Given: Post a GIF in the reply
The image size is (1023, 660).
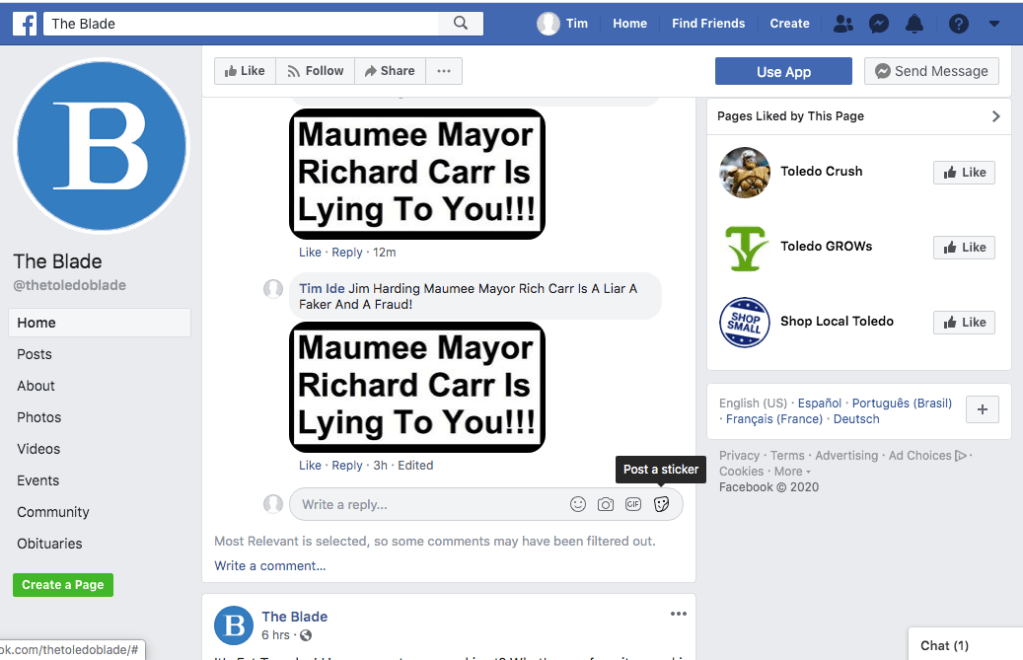Looking at the screenshot, I should pos(633,504).
